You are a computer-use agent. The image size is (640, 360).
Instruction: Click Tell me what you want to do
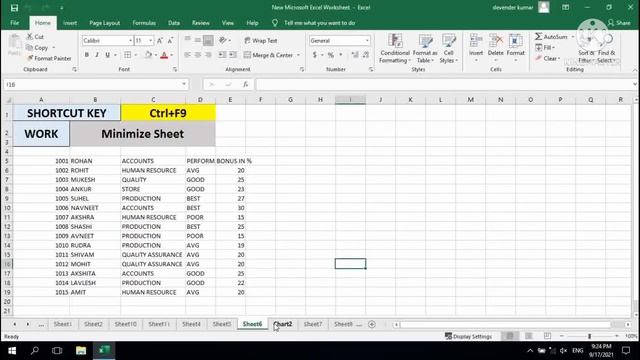pyautogui.click(x=320, y=23)
